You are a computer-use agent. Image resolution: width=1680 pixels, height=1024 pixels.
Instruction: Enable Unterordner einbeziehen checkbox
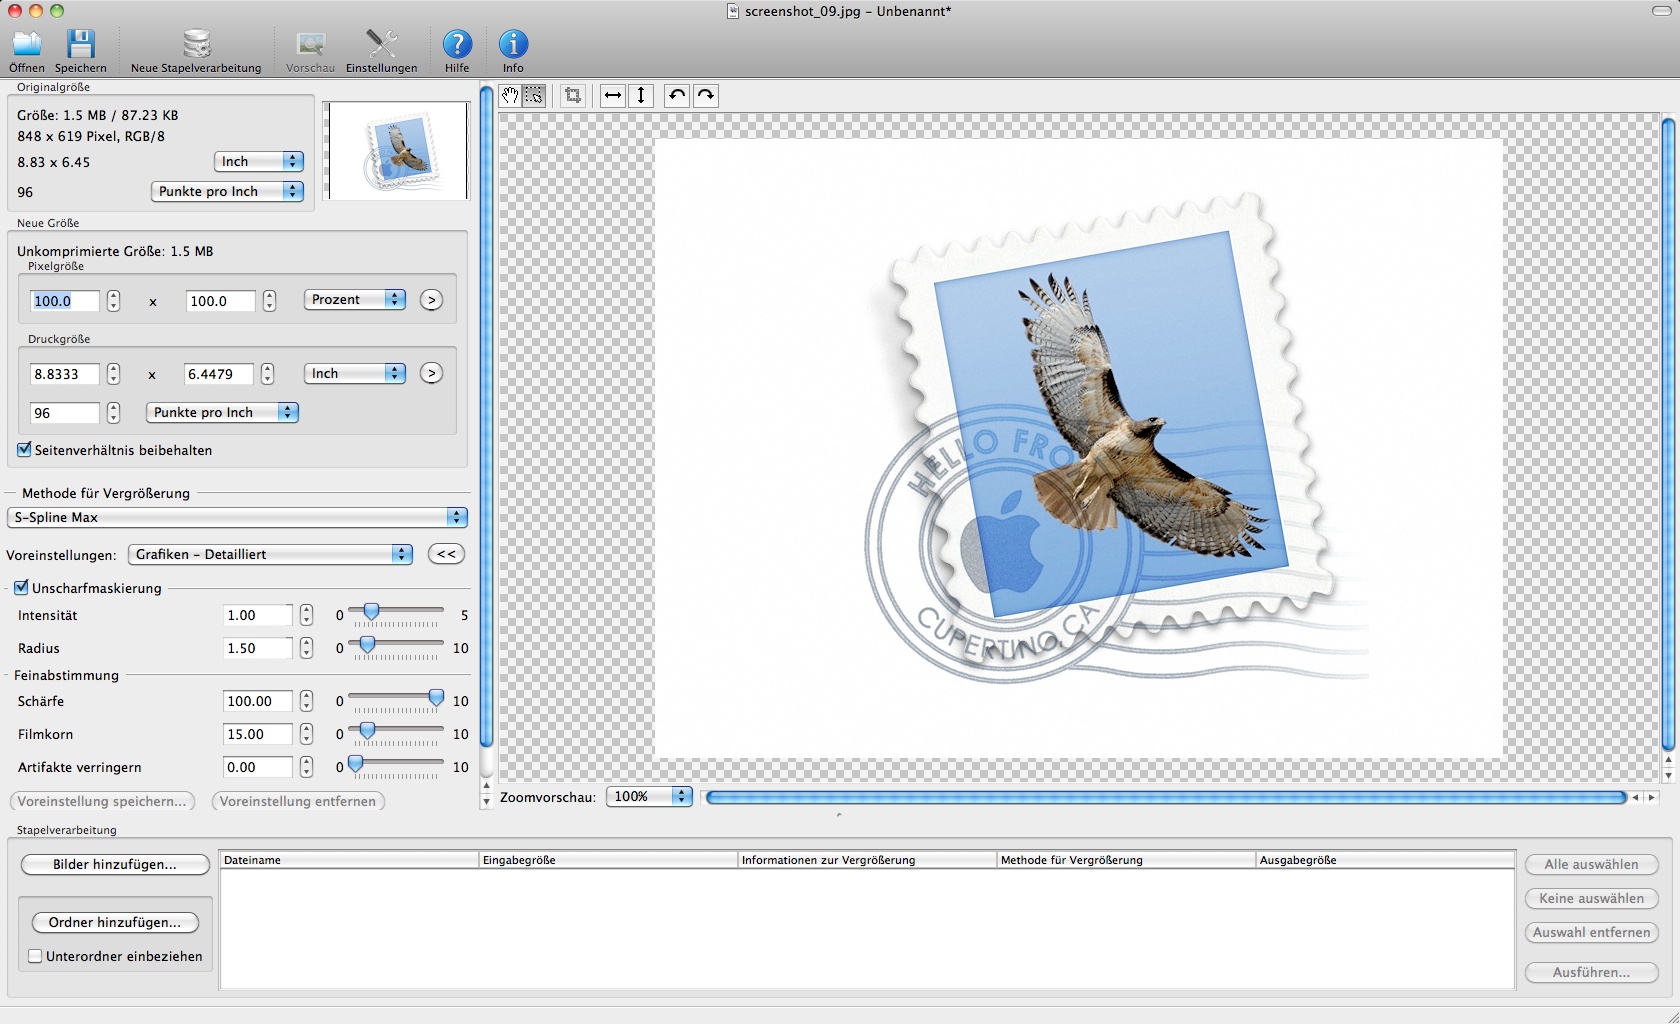pos(35,956)
